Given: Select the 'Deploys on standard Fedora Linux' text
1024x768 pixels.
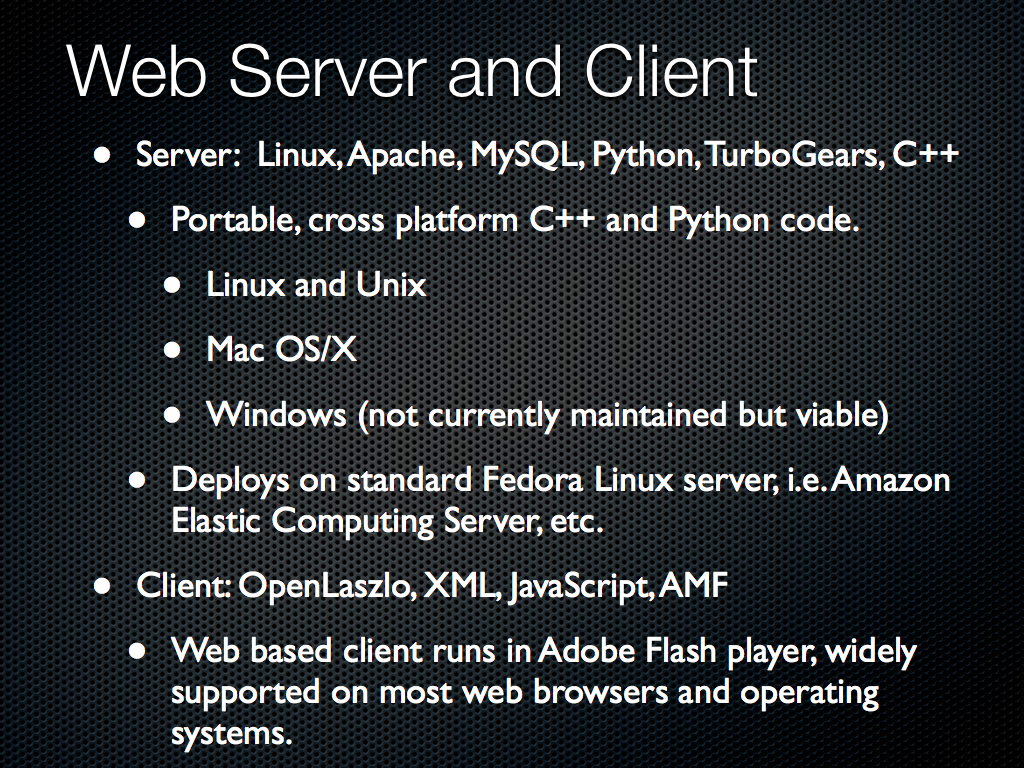Looking at the screenshot, I should [x=560, y=481].
